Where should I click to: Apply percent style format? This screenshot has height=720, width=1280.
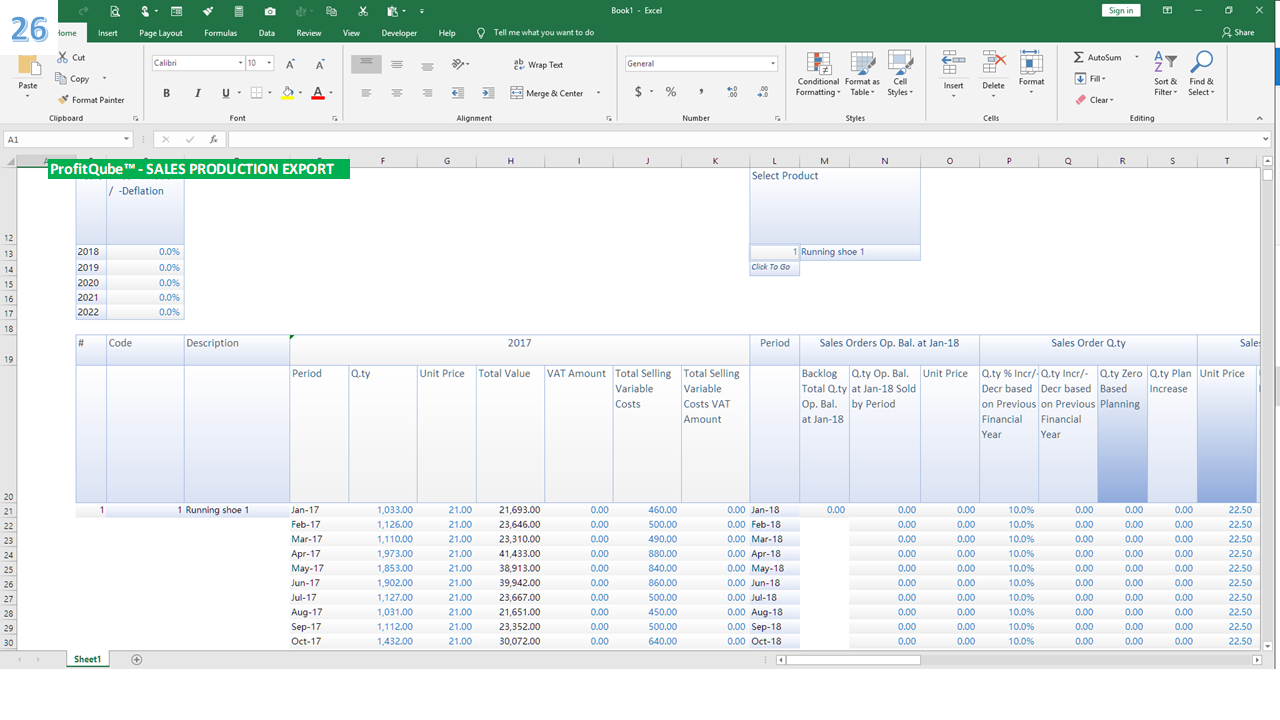[x=671, y=92]
